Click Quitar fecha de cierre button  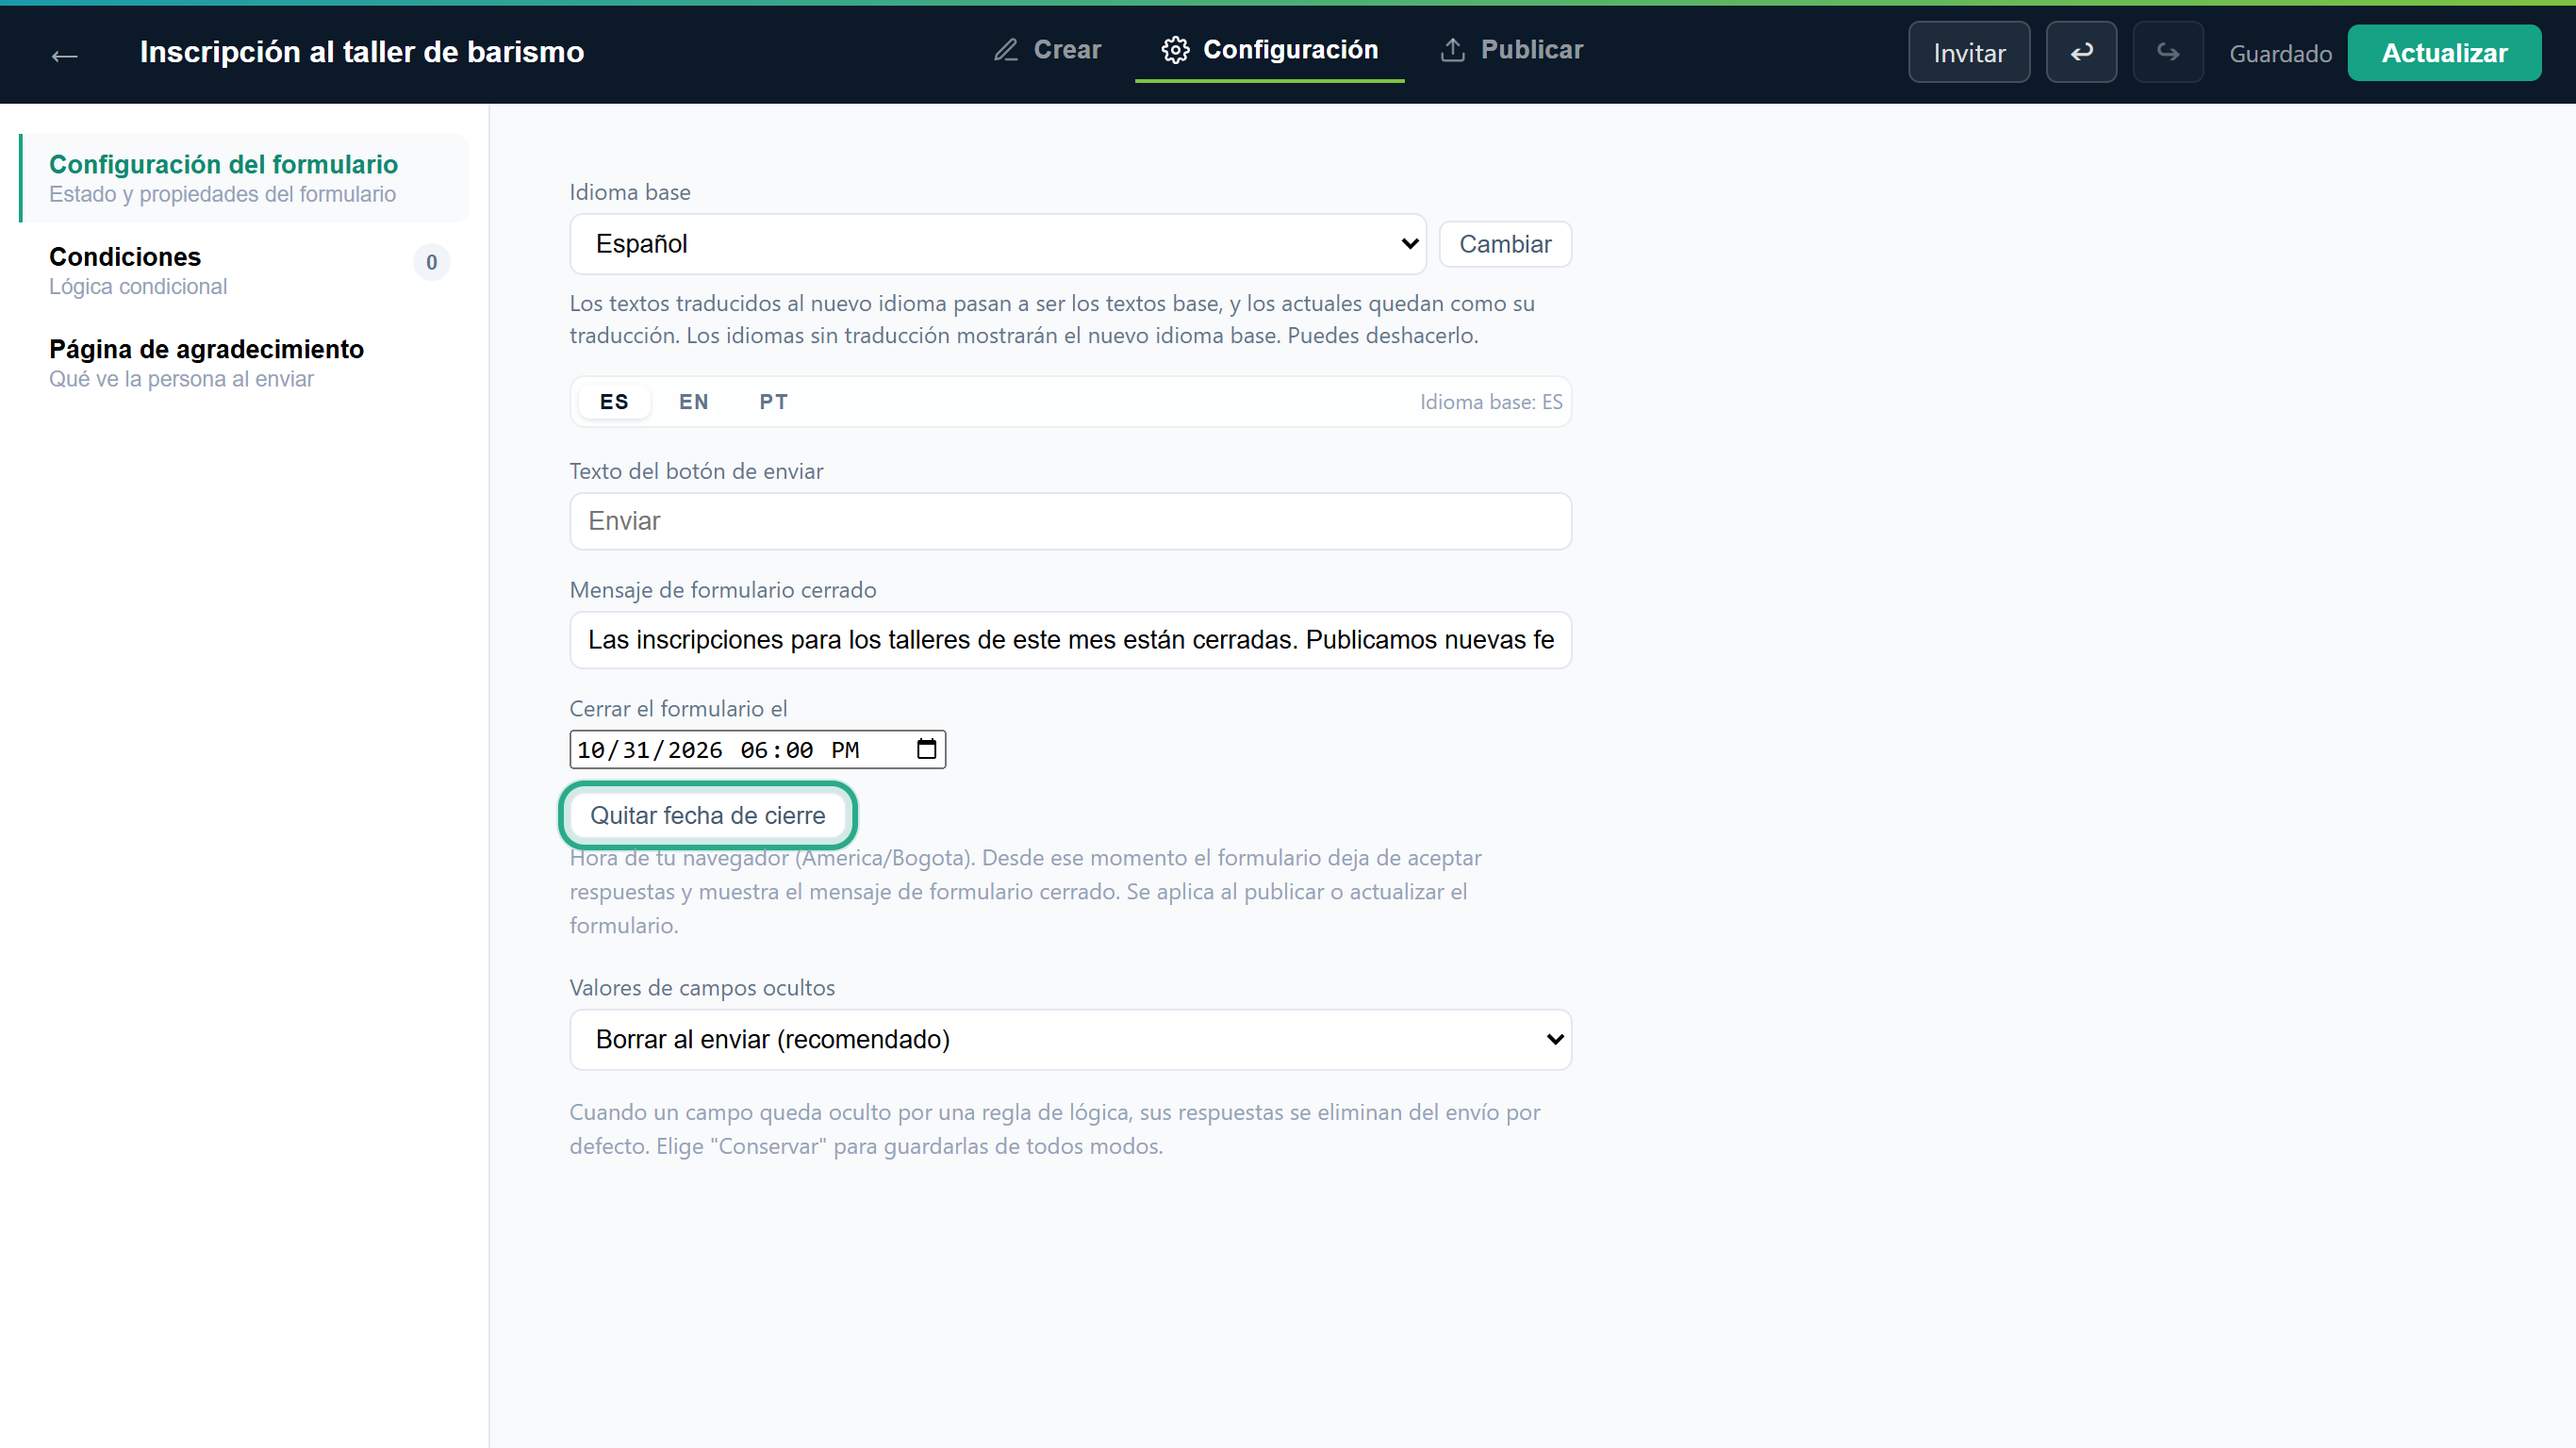(x=708, y=815)
